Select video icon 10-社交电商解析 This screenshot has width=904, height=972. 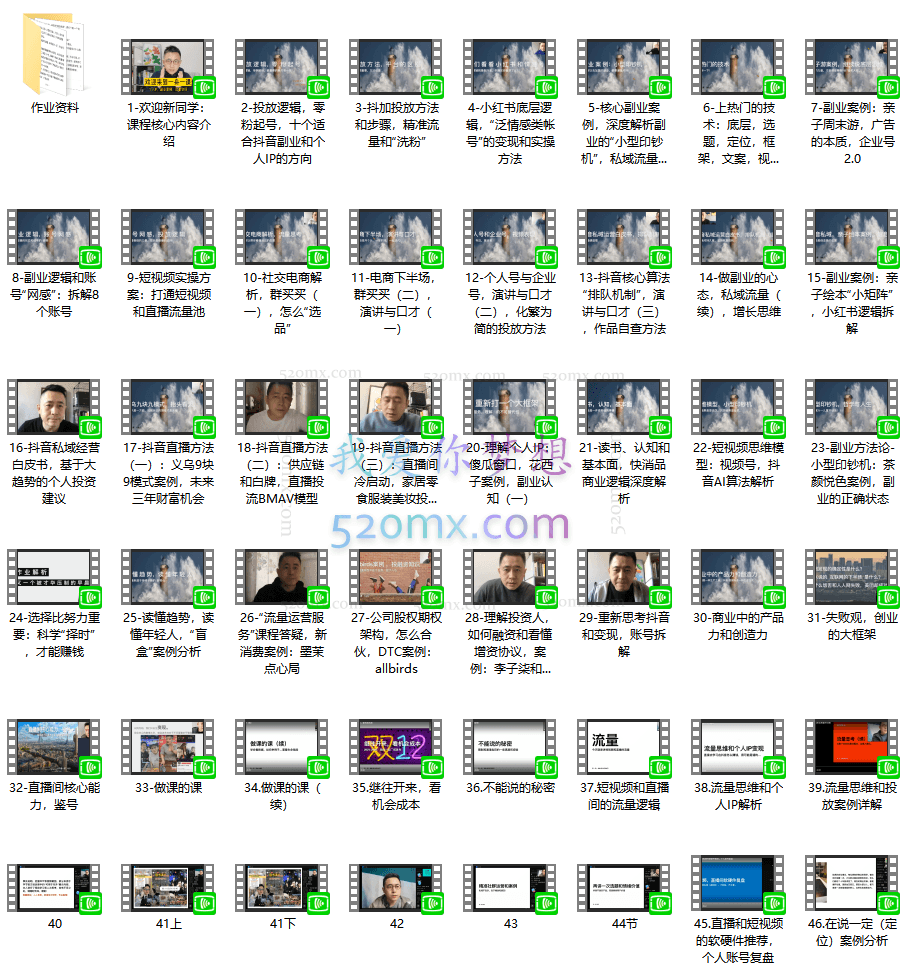point(282,237)
